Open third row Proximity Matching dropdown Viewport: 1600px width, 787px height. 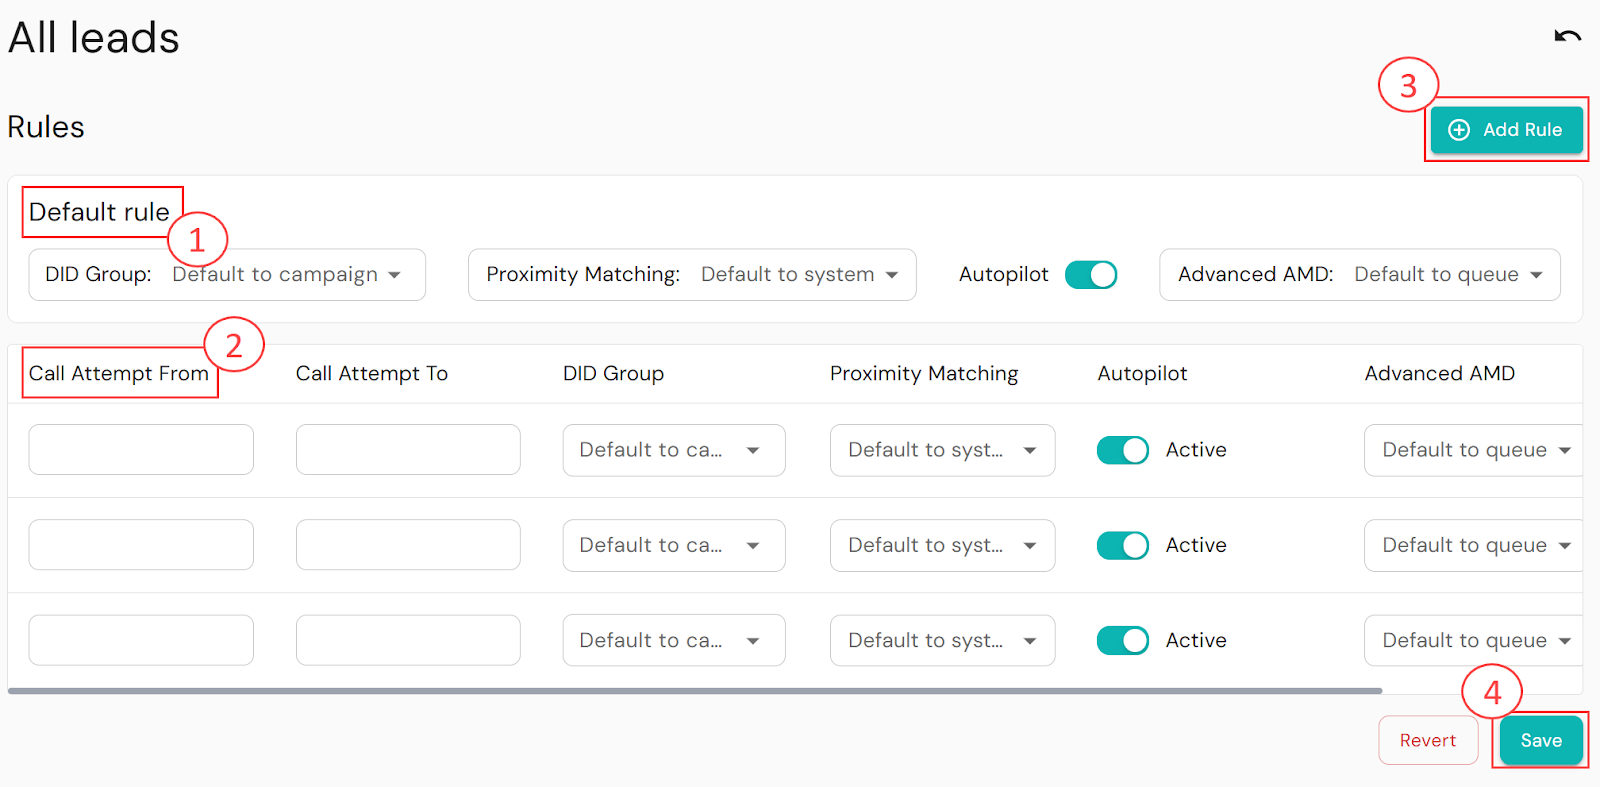[942, 640]
